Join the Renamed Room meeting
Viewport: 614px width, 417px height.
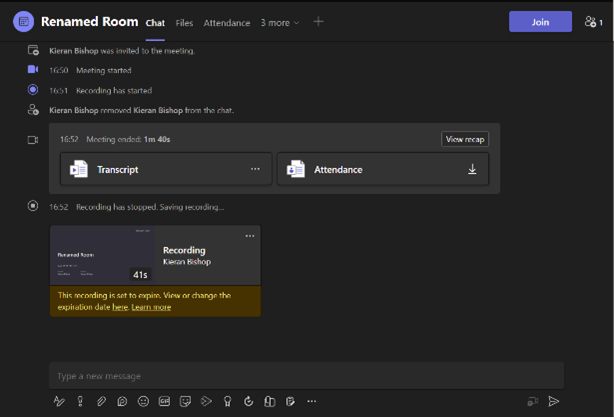[x=540, y=22]
